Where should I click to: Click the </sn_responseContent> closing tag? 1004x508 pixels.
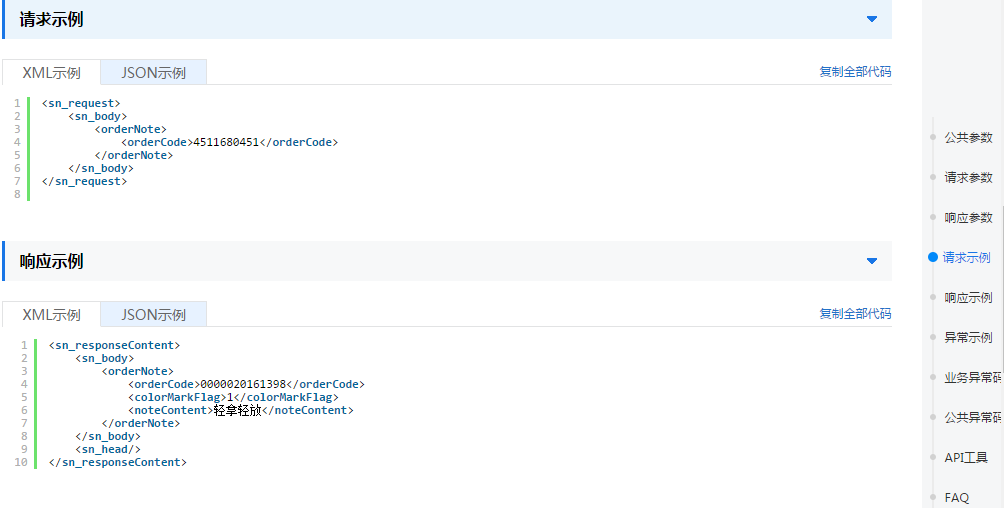click(118, 463)
